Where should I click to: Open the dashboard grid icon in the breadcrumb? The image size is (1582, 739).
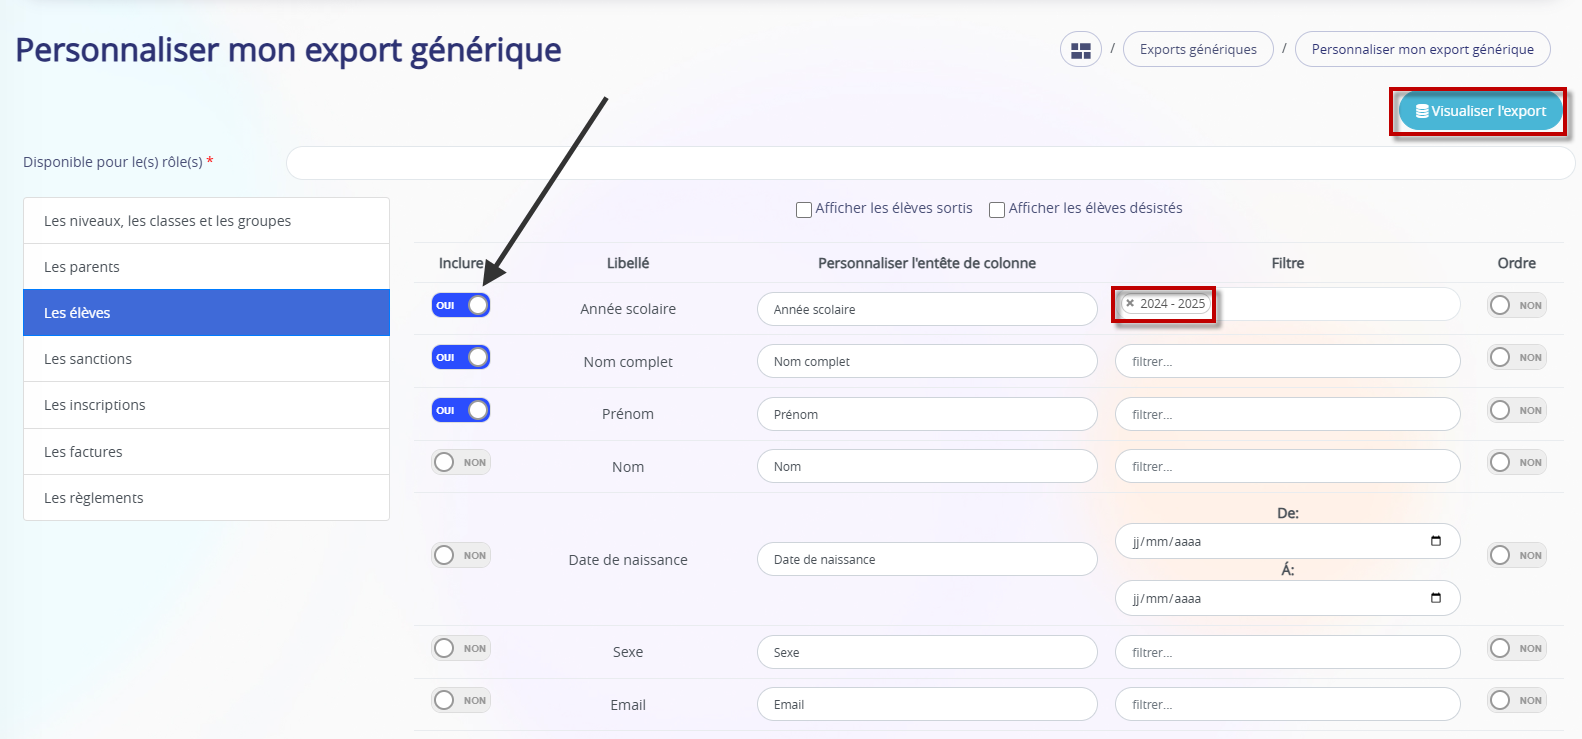pos(1081,49)
